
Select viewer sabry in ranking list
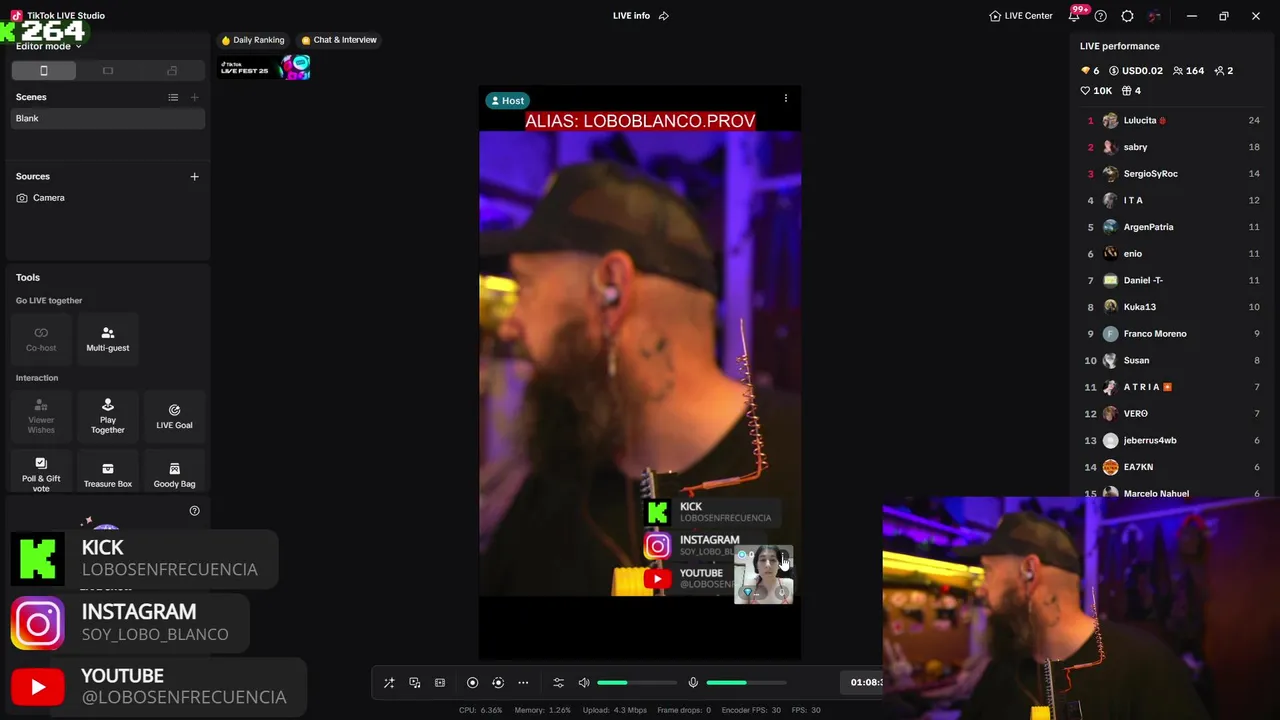[1172, 147]
